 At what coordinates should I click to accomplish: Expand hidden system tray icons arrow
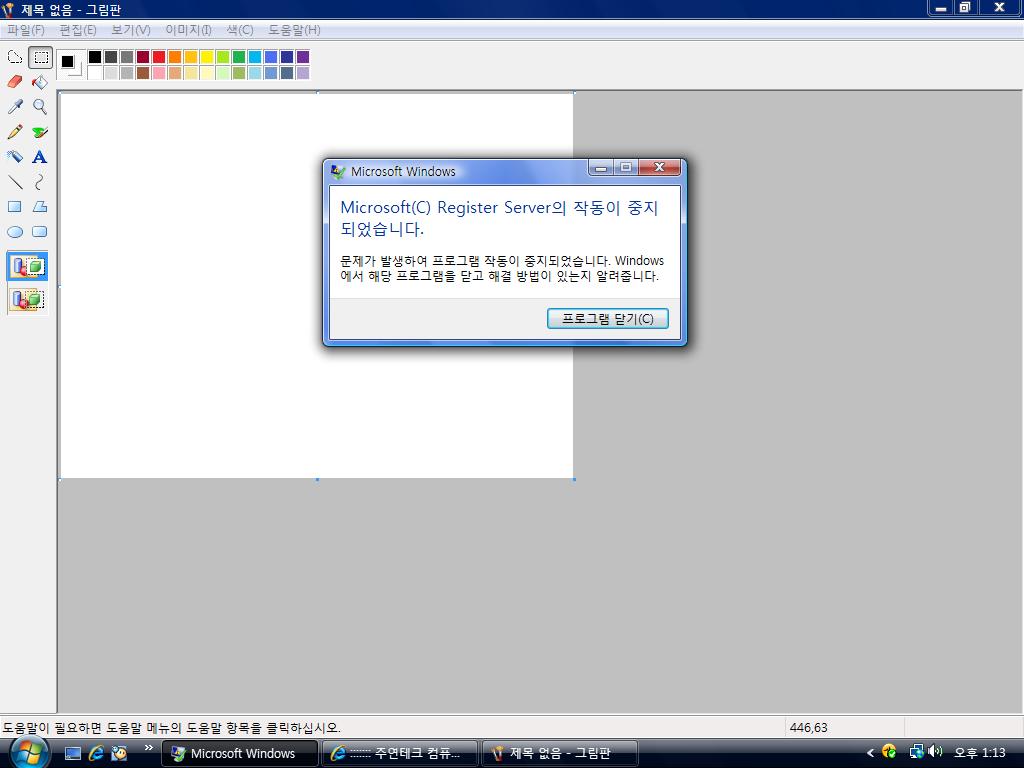[870, 753]
